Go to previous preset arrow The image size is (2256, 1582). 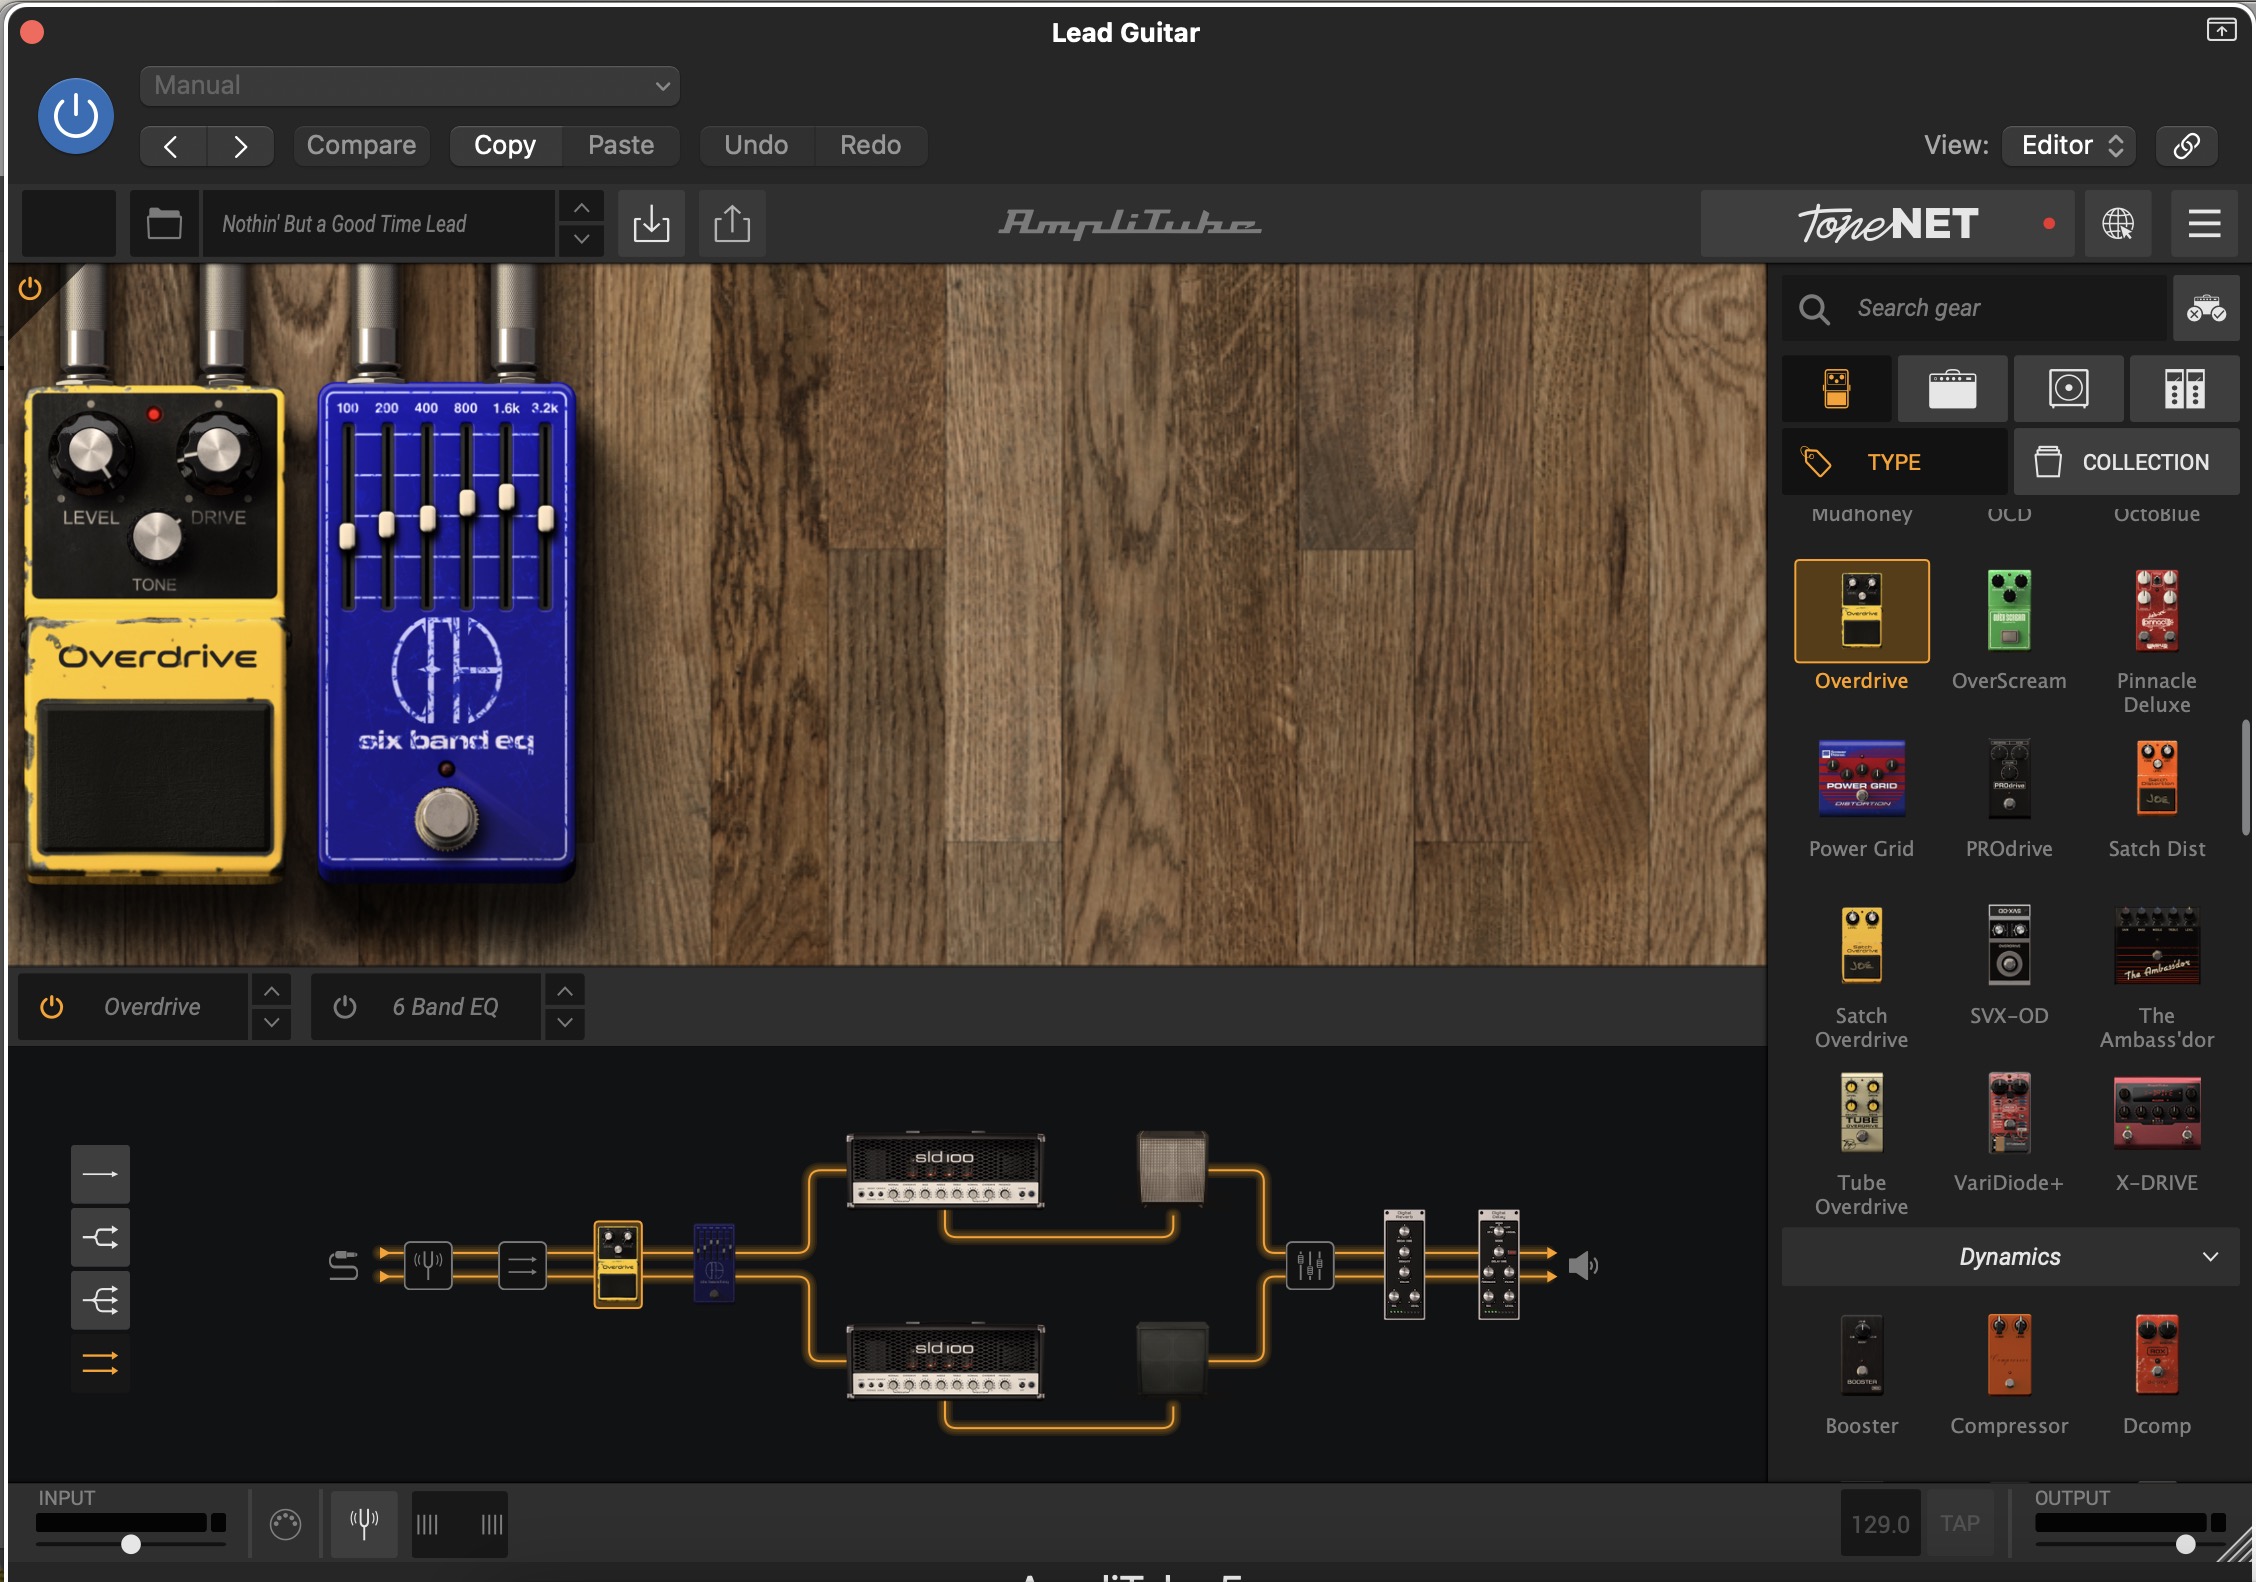click(x=172, y=146)
